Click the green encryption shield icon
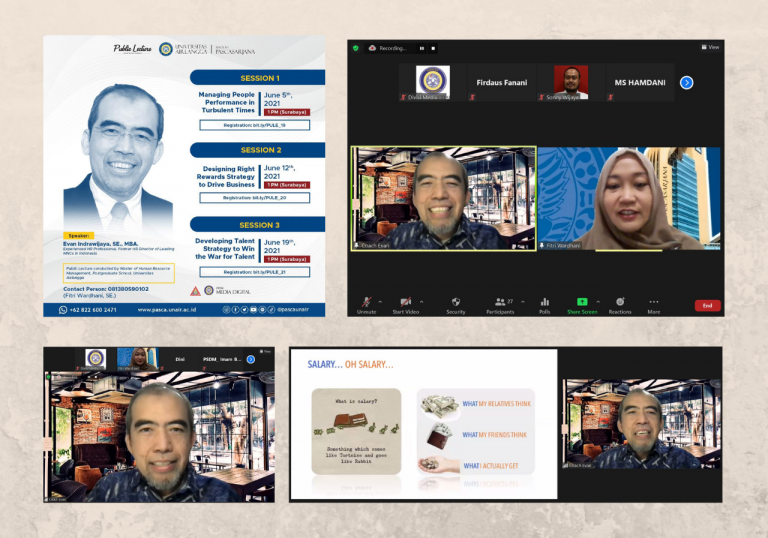This screenshot has width=768, height=538. click(356, 48)
